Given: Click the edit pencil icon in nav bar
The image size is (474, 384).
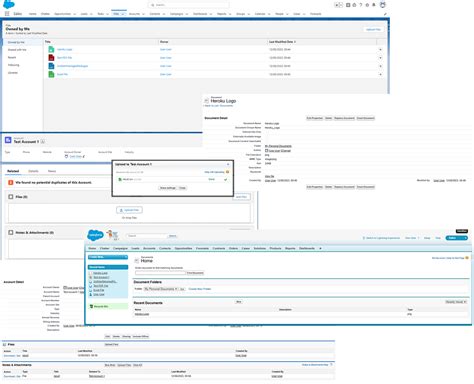Looking at the screenshot, I should point(385,14).
